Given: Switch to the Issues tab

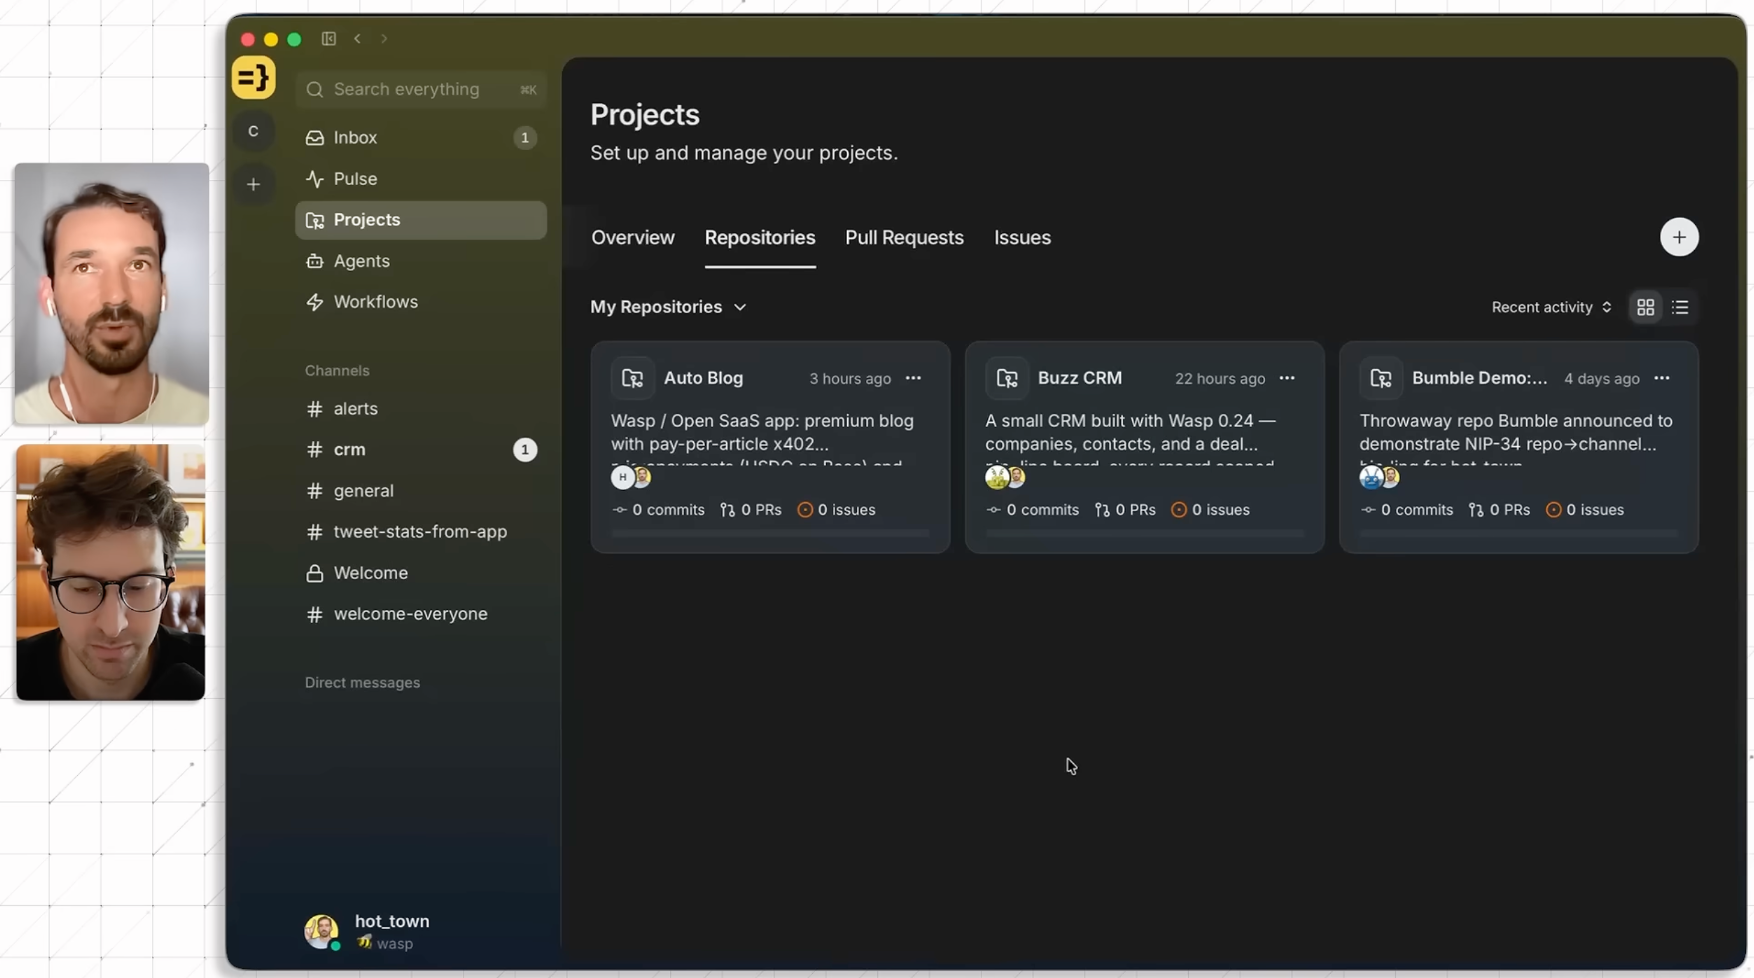Looking at the screenshot, I should [x=1022, y=238].
